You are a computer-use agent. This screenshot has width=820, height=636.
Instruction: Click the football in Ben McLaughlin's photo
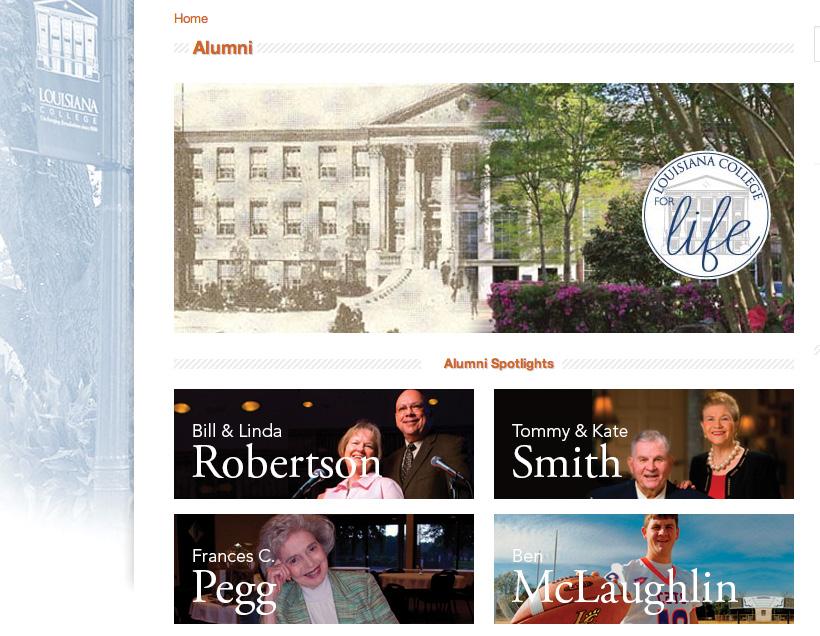click(565, 599)
